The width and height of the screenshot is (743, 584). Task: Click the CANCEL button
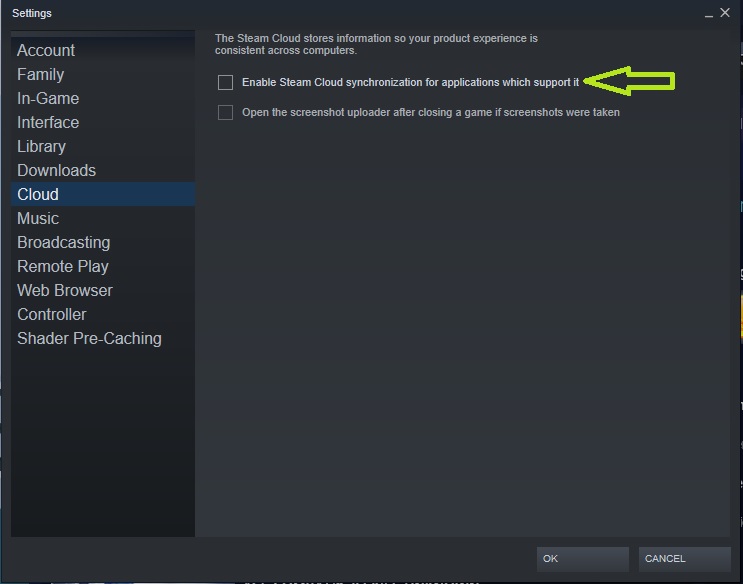point(685,559)
